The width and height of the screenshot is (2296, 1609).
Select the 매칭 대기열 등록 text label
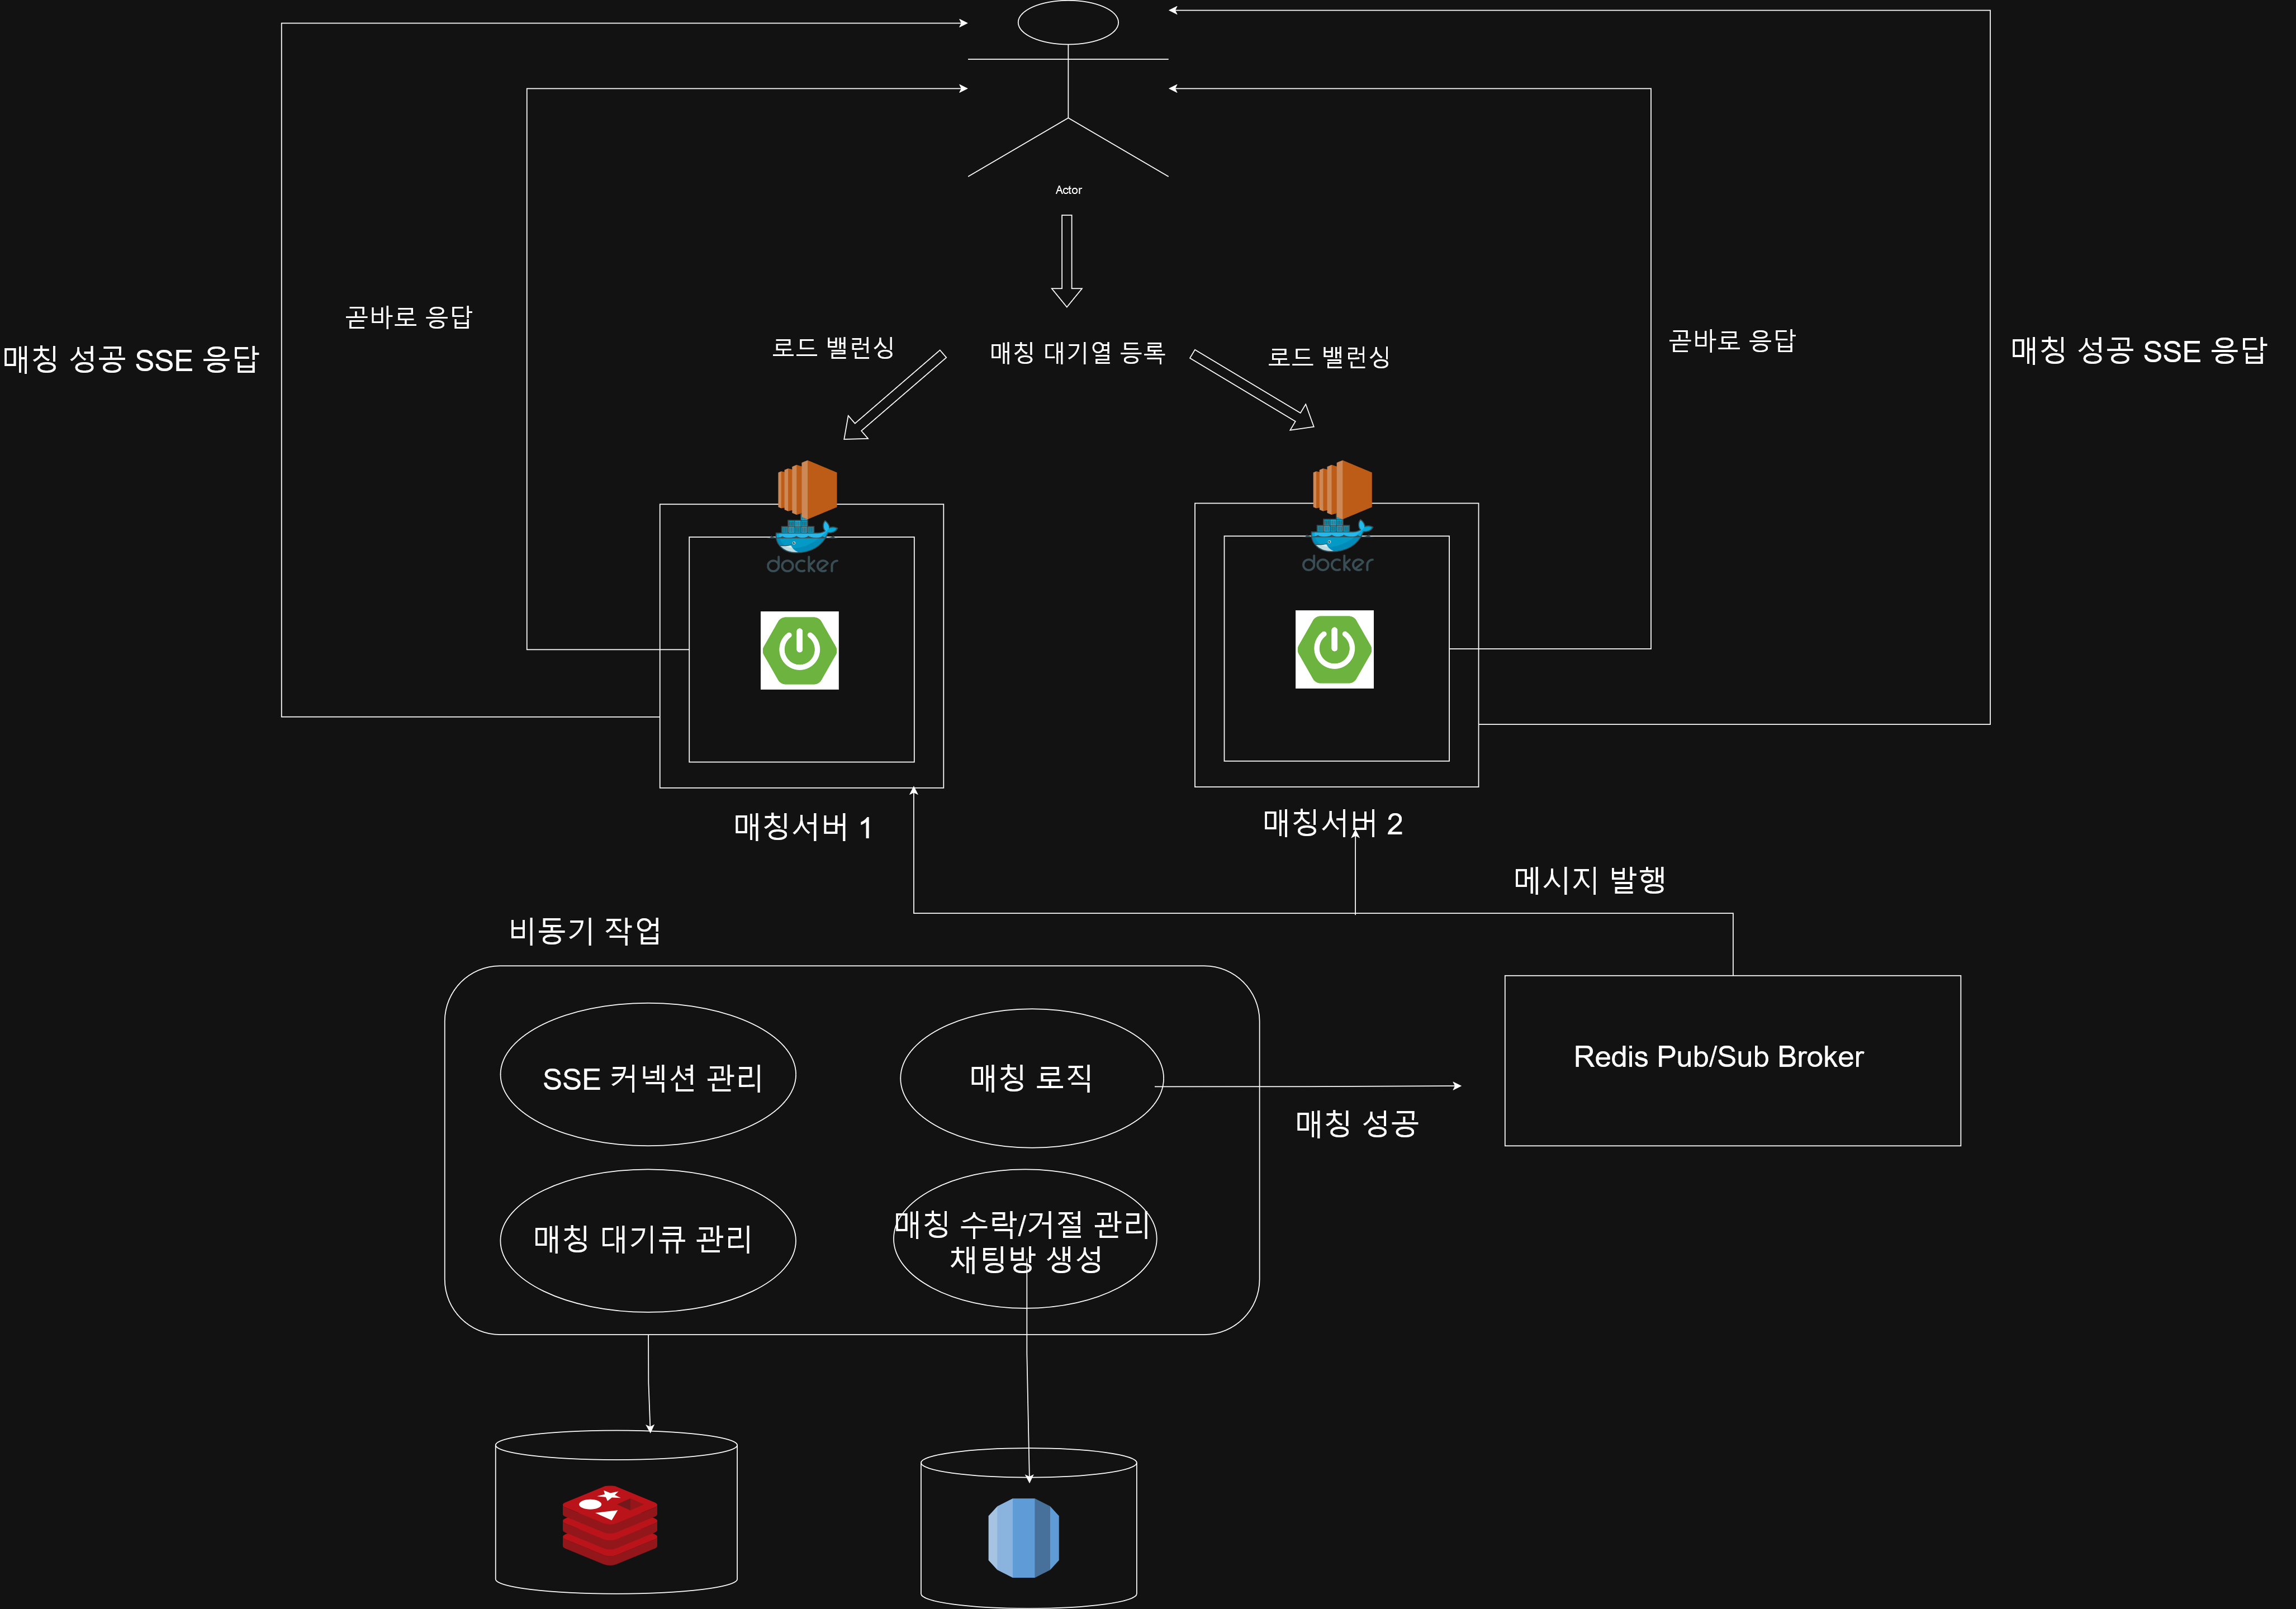[x=1077, y=353]
